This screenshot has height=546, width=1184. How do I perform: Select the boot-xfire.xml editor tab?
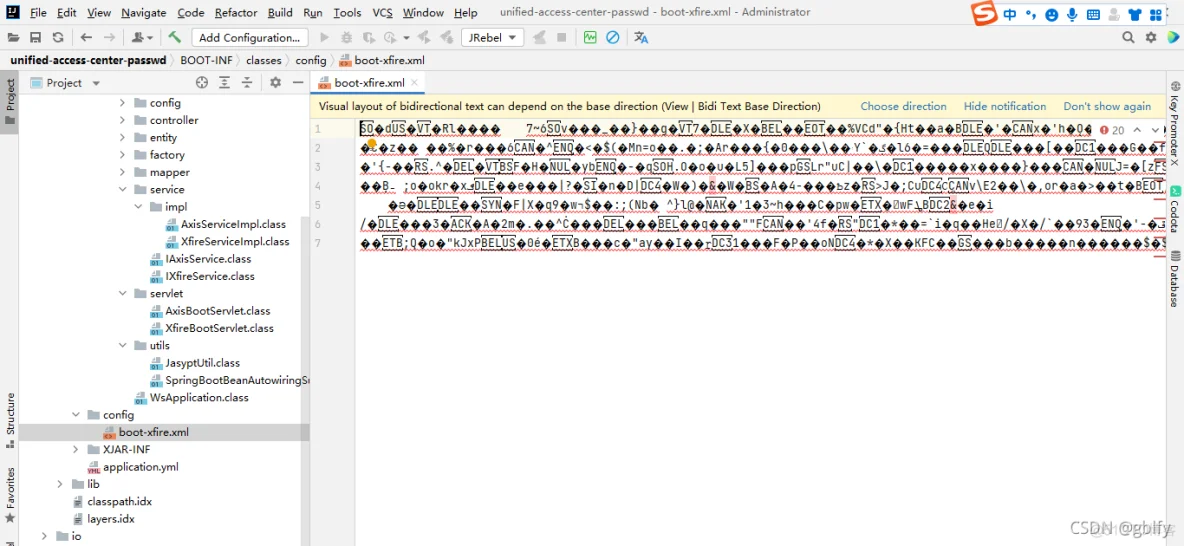(370, 83)
